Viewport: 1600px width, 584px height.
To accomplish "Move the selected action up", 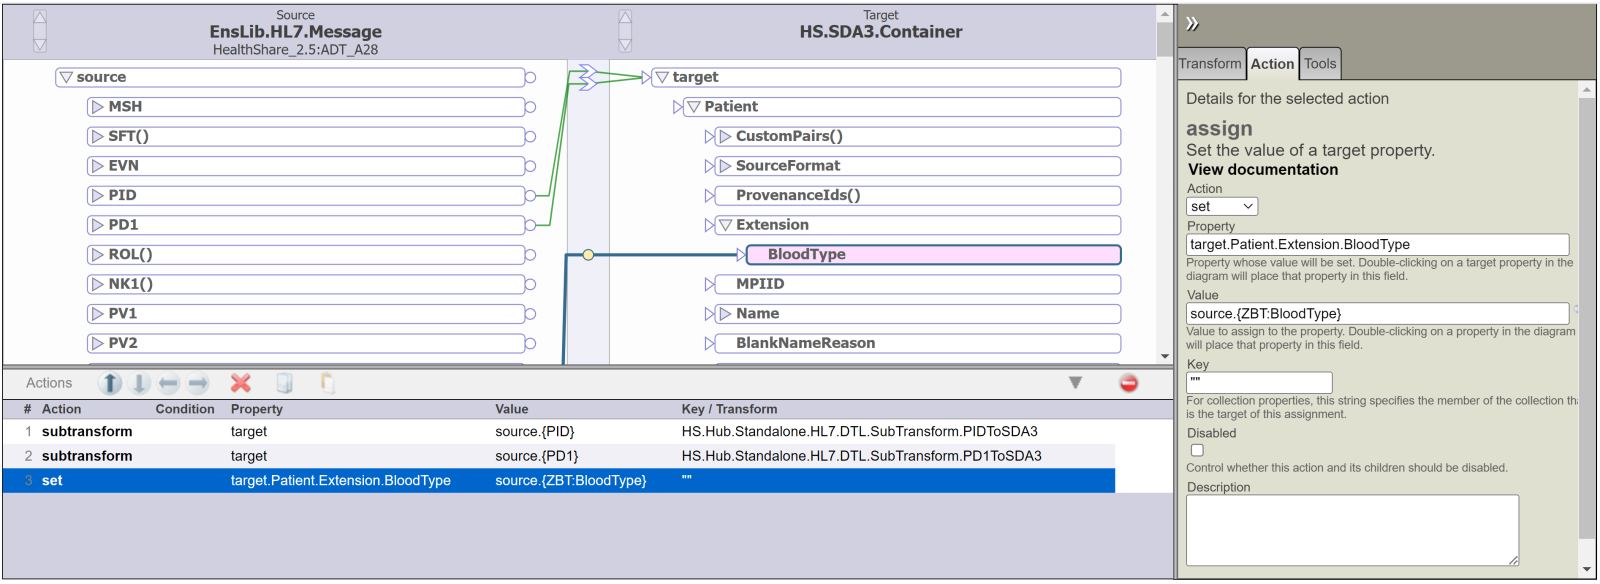I will click(x=110, y=383).
